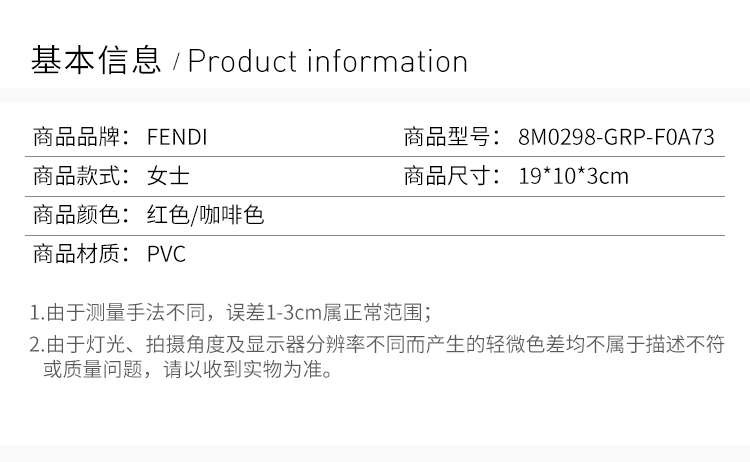The image size is (750, 462).
Task: Click note 1 about 1-3cm measurement error
Action: pos(231,313)
